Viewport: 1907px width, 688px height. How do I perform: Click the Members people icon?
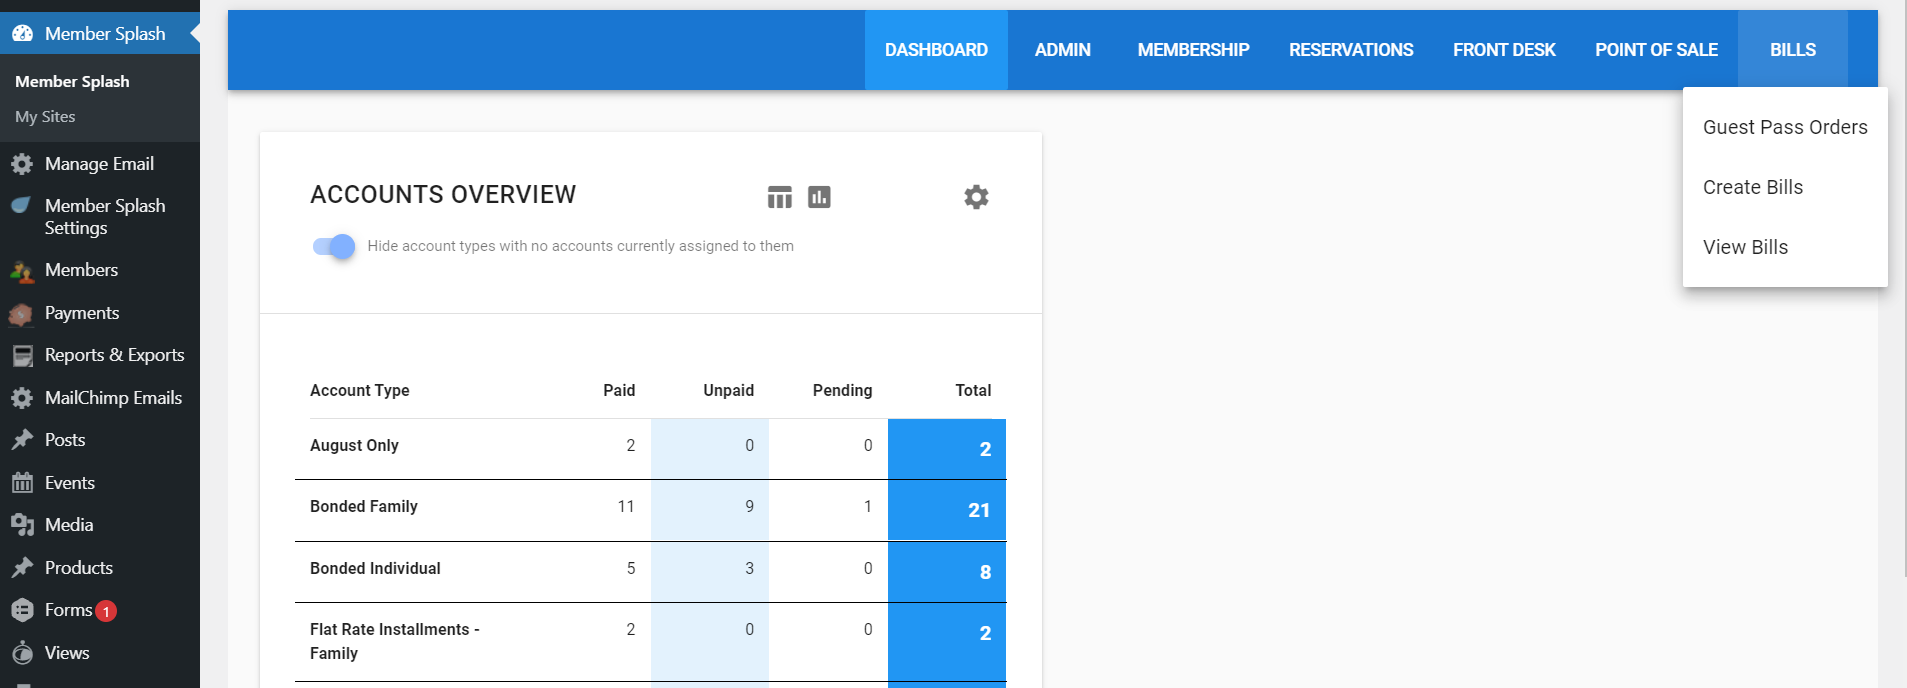coord(22,270)
